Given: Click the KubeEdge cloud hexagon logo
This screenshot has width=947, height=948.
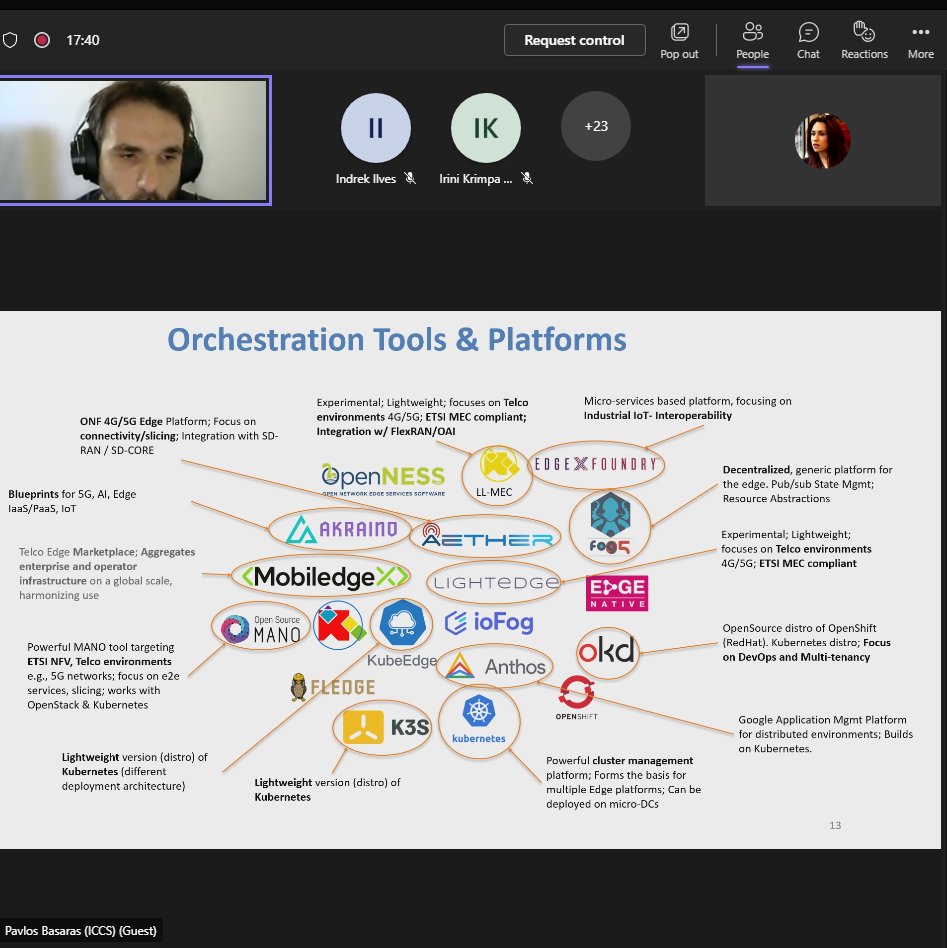Looking at the screenshot, I should point(402,623).
